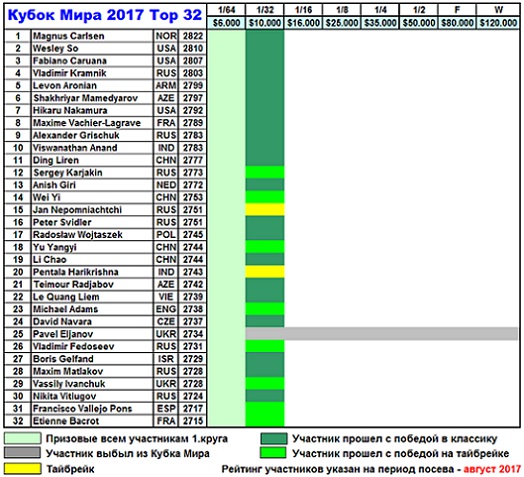This screenshot has height=477, width=524.
Task: Click the $120.000 winner prize cell
Action: click(498, 23)
